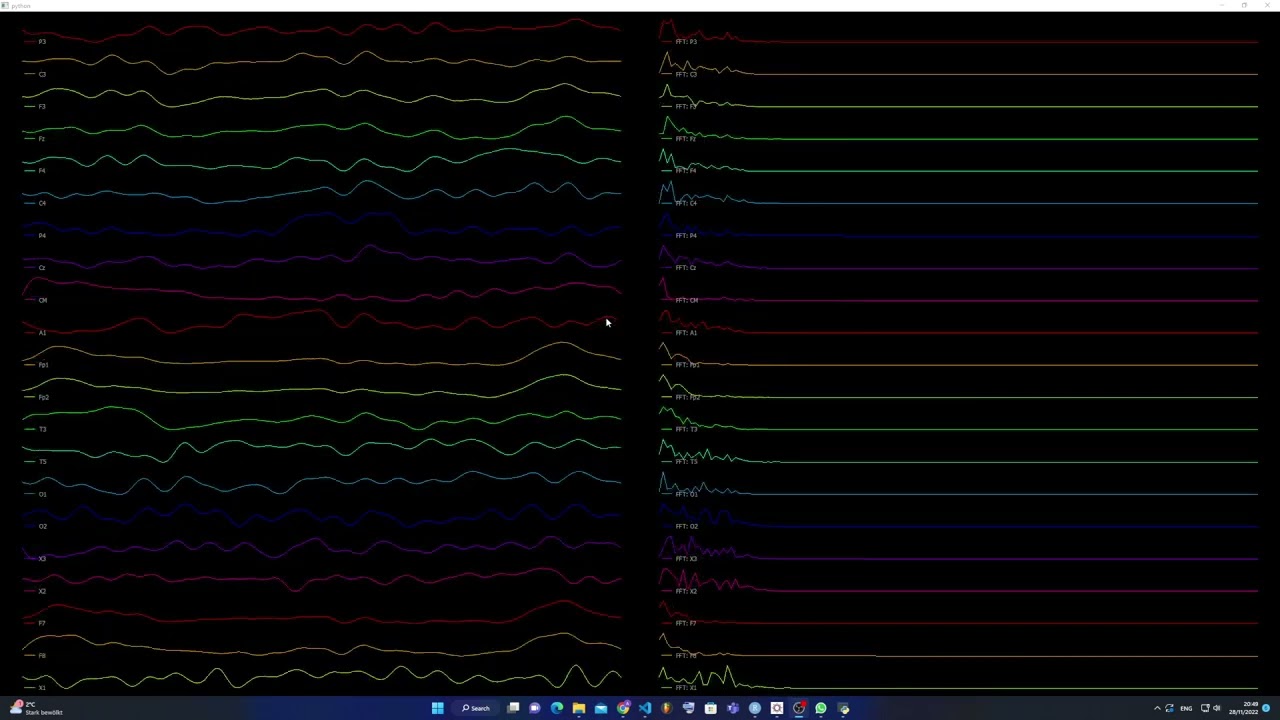This screenshot has height=720, width=1280.
Task: Open the Windows Start menu
Action: point(438,708)
